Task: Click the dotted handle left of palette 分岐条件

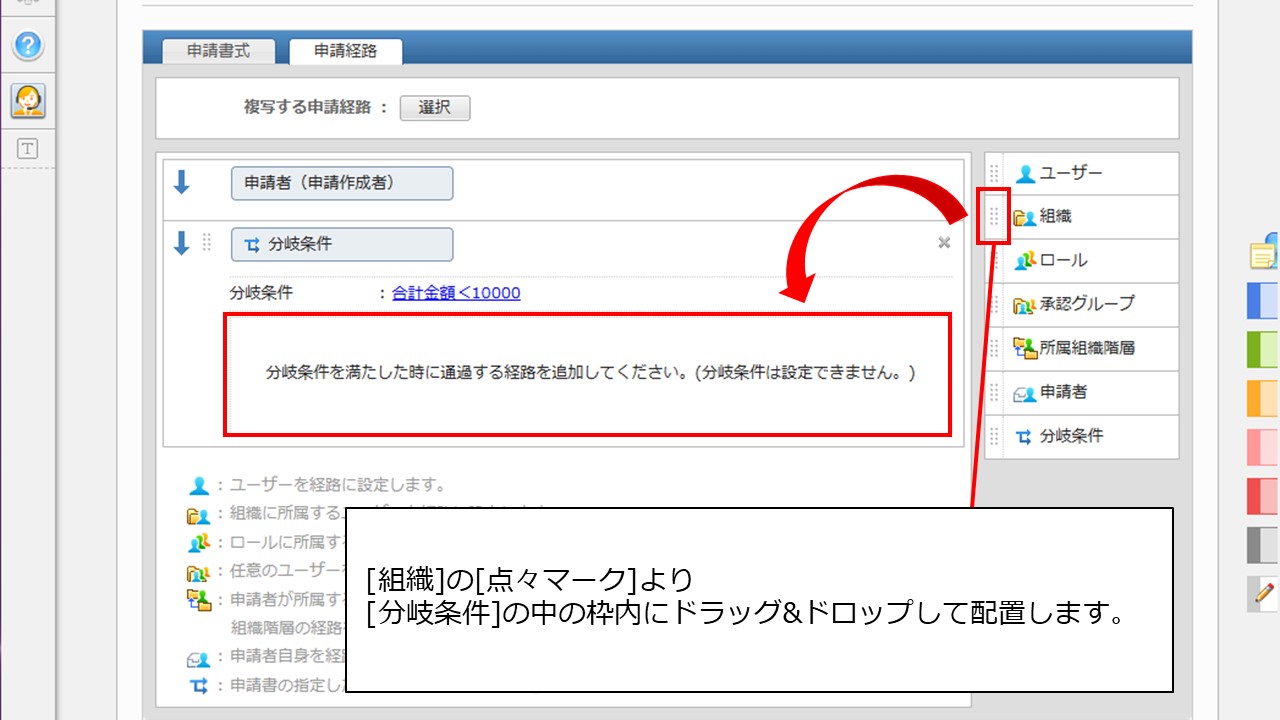Action: point(994,436)
